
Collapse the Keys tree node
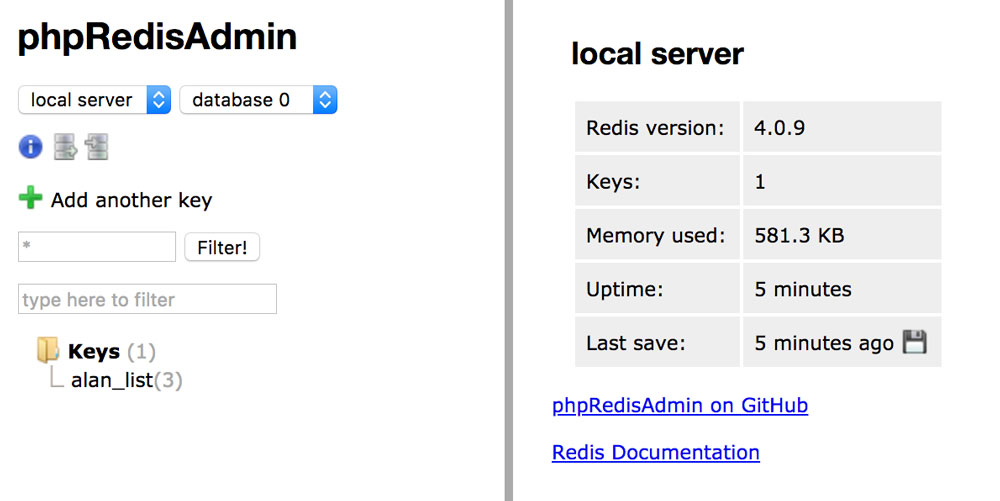coord(94,351)
